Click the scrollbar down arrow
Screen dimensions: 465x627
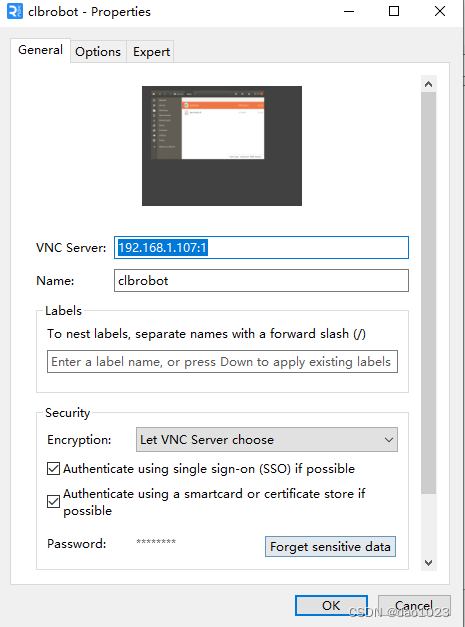coord(428,563)
